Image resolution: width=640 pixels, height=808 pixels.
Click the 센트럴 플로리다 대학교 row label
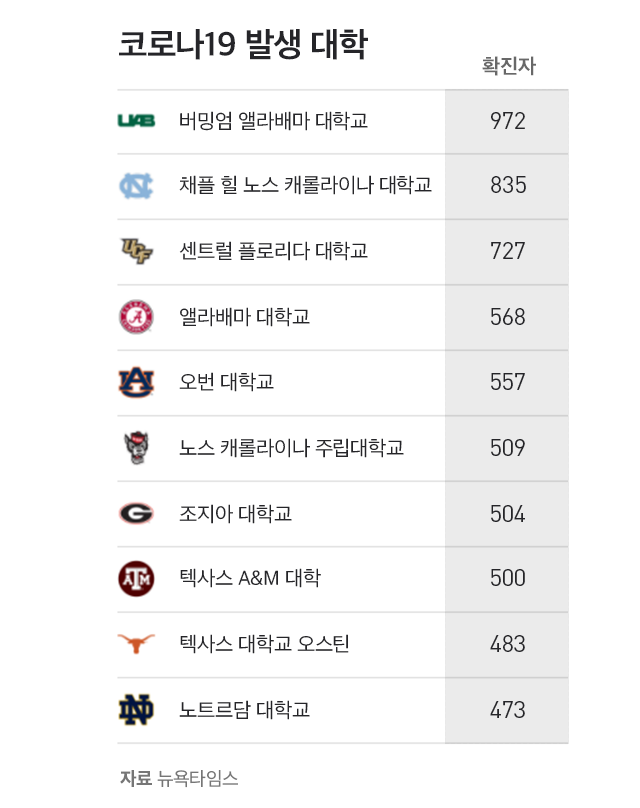[x=273, y=251]
